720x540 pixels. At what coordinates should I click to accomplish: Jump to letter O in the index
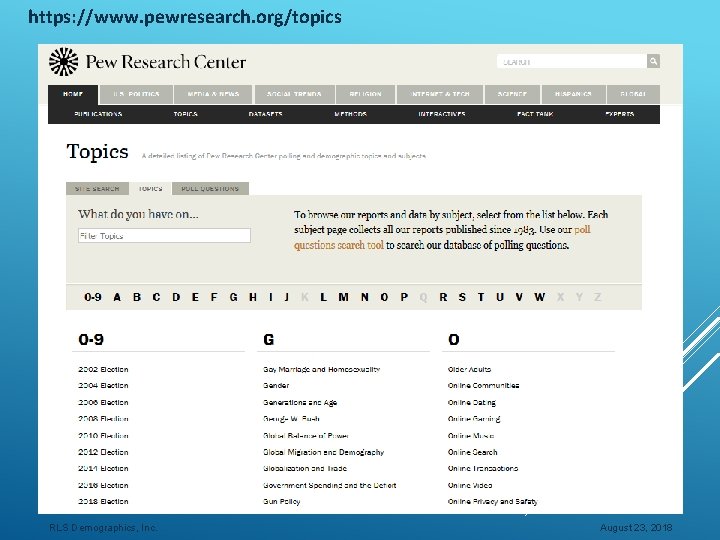384,297
